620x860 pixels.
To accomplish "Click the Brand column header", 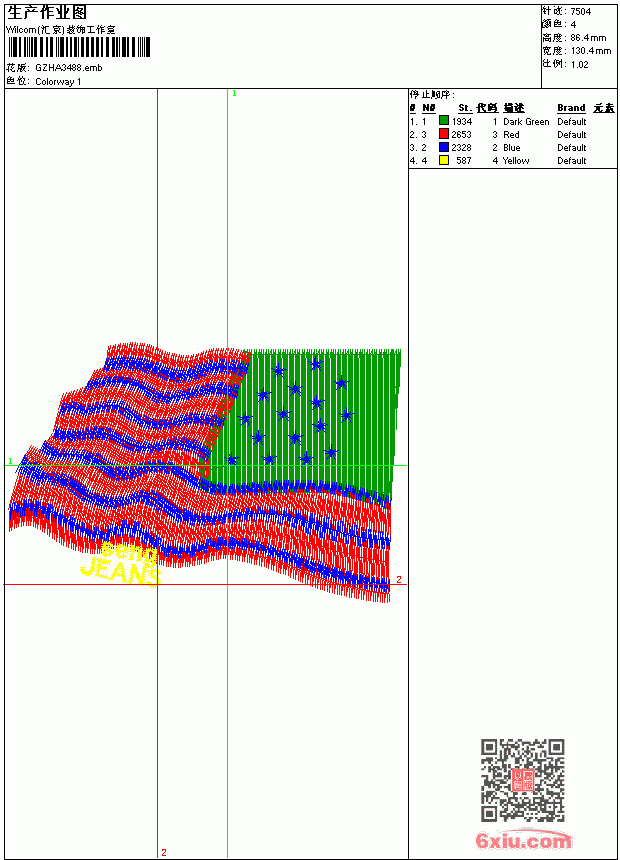I will (571, 108).
